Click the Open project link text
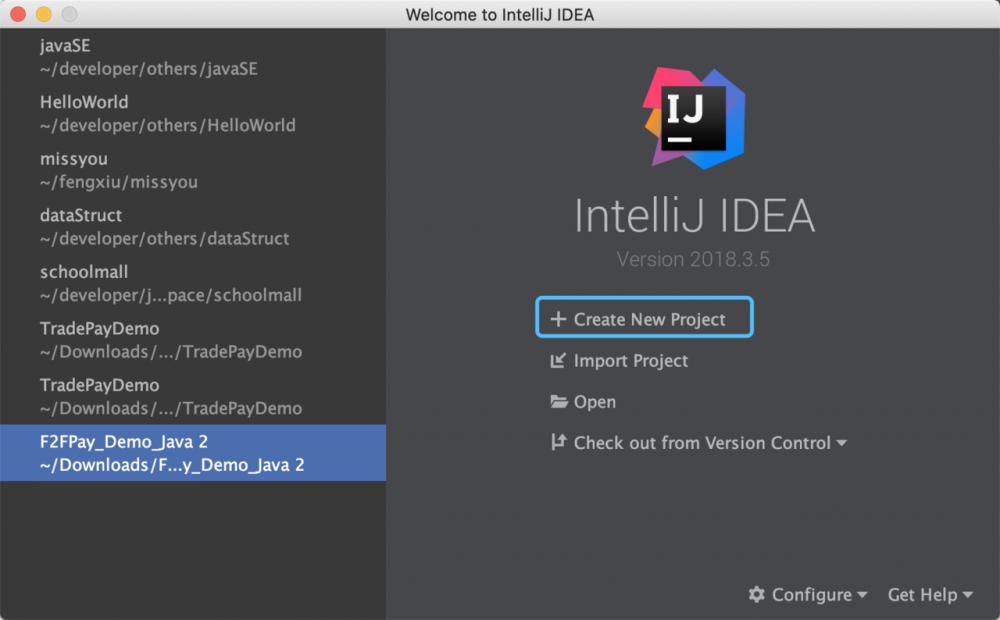This screenshot has height=620, width=1000. pyautogui.click(x=595, y=402)
